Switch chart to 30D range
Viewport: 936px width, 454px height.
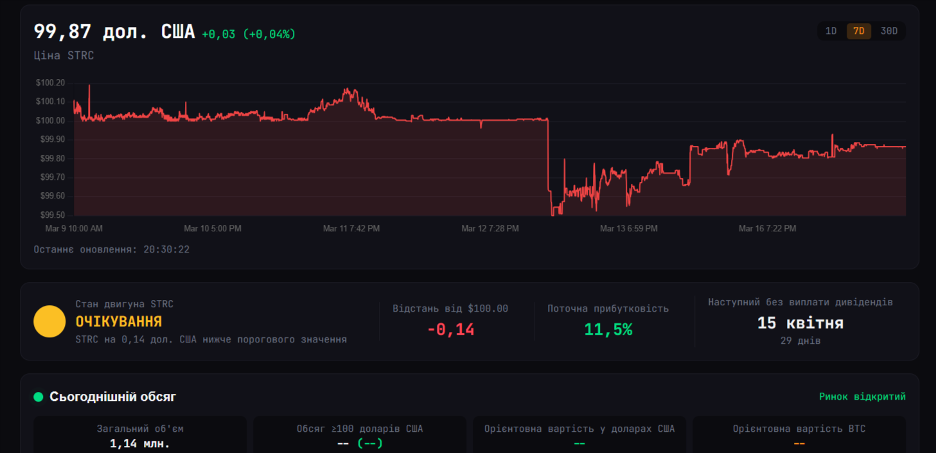point(889,31)
